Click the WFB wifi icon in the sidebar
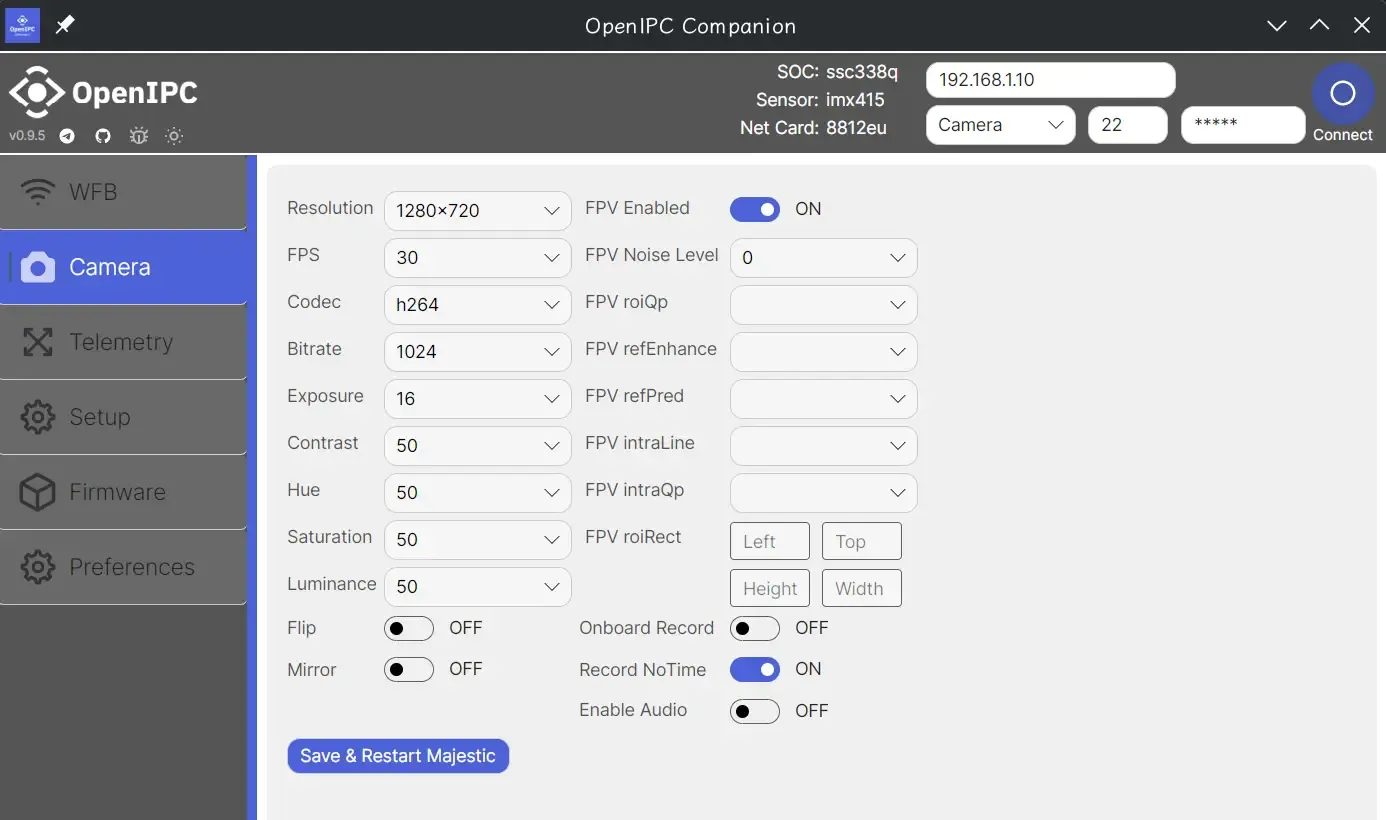 38,192
